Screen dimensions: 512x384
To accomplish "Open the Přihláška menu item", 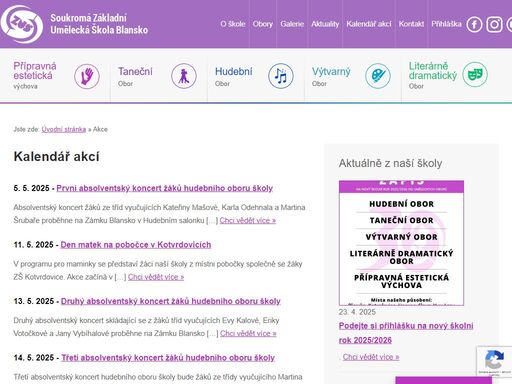I will pyautogui.click(x=446, y=24).
